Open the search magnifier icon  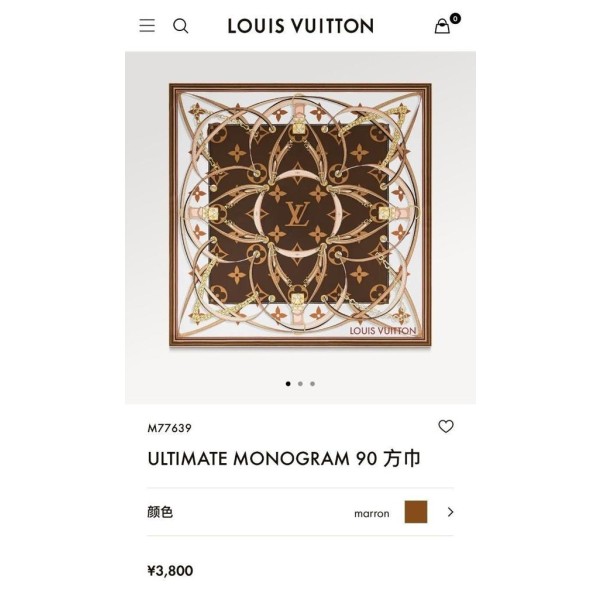(x=181, y=26)
